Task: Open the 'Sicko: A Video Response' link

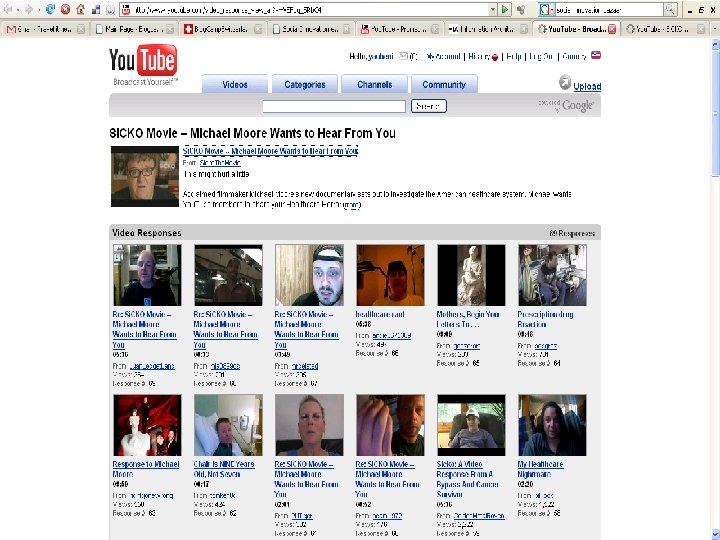Action: [x=467, y=479]
